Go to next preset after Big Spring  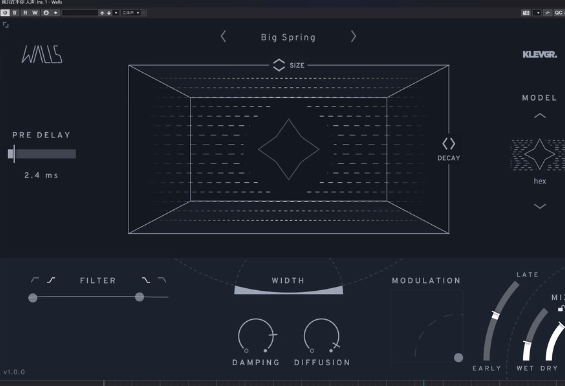(x=353, y=36)
